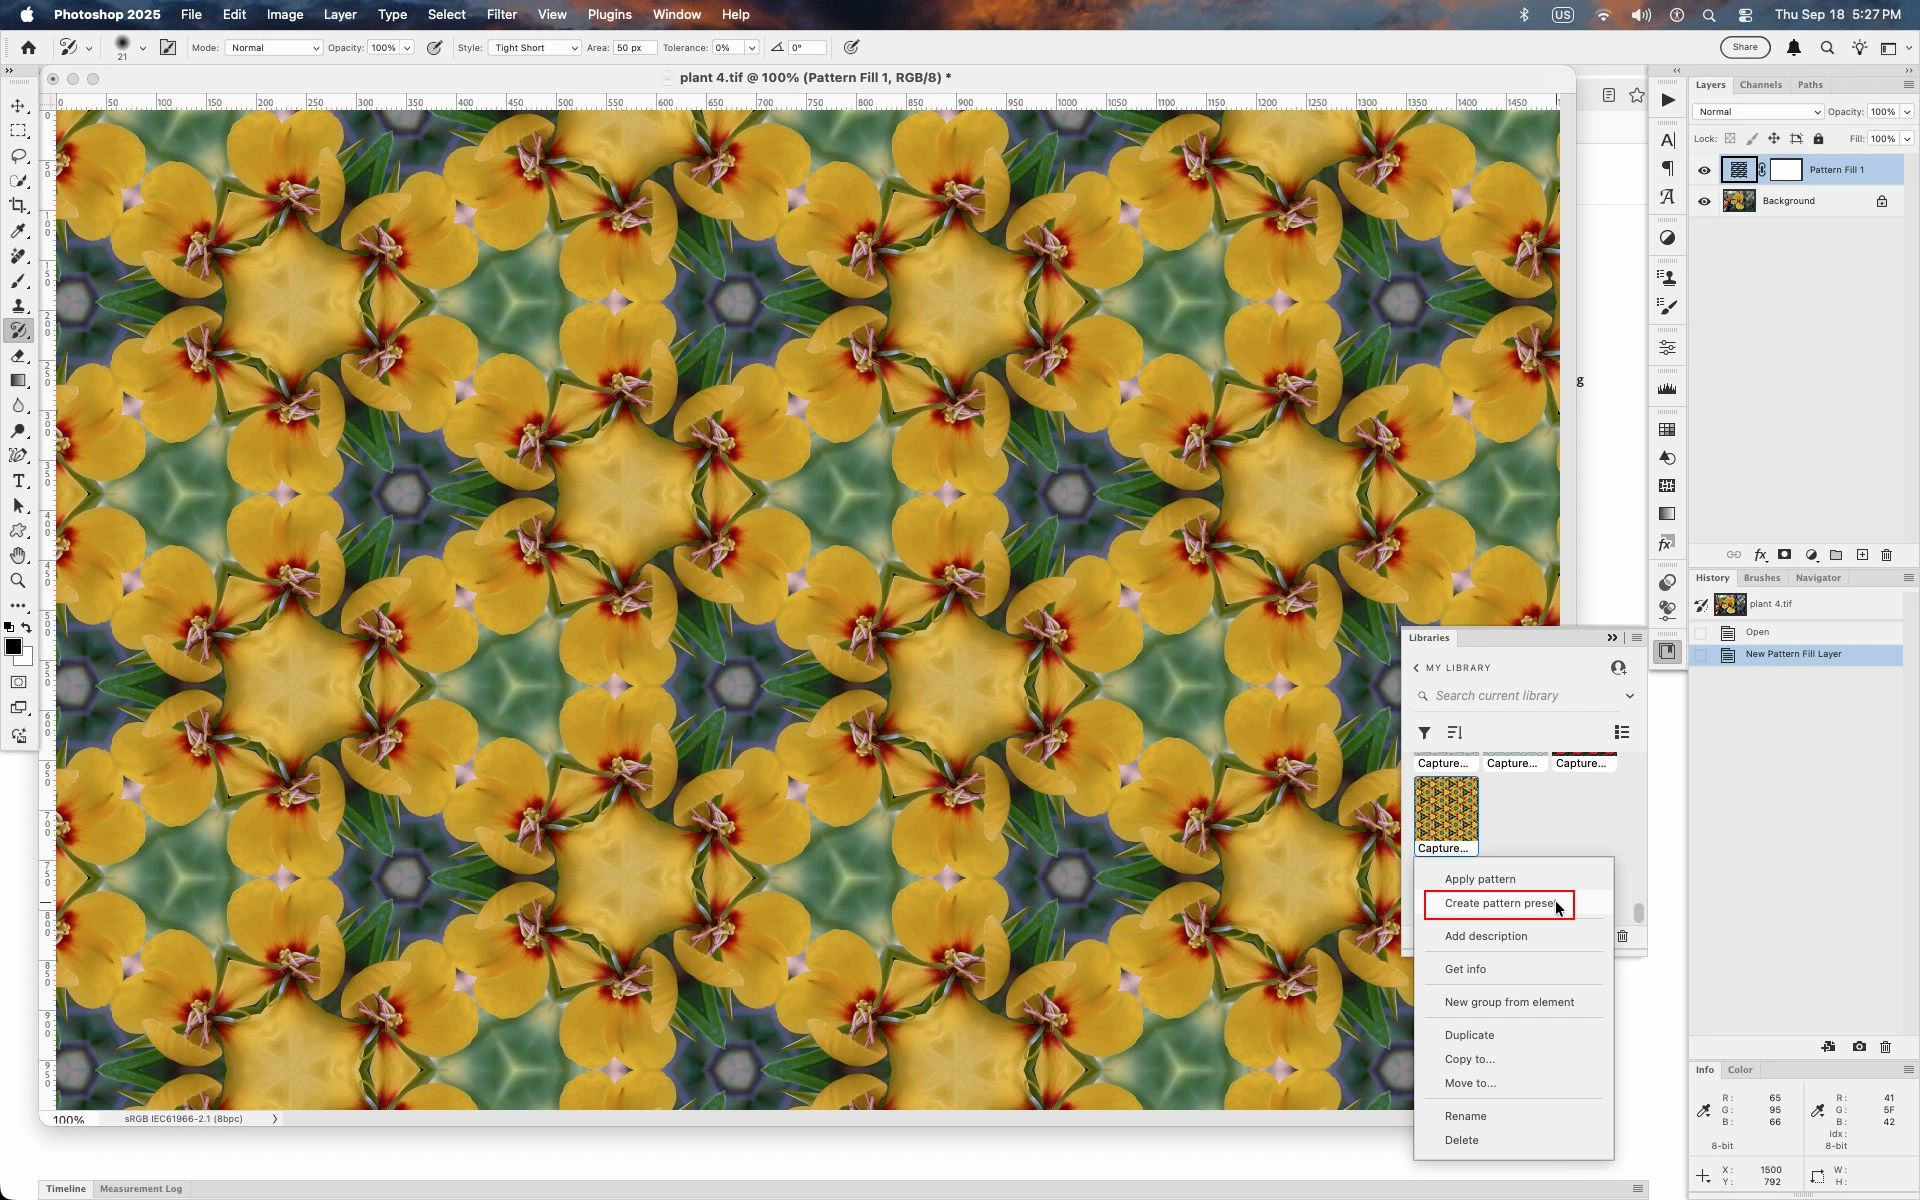Select the Crop tool
The image size is (1920, 1200).
click(18, 206)
